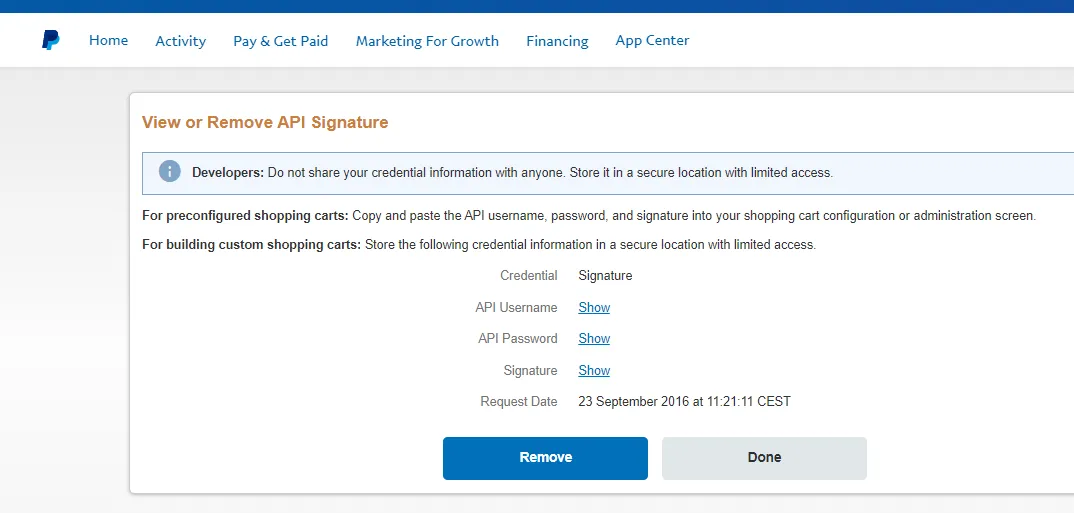
Task: Click the PayPal logo icon
Action: [x=51, y=40]
